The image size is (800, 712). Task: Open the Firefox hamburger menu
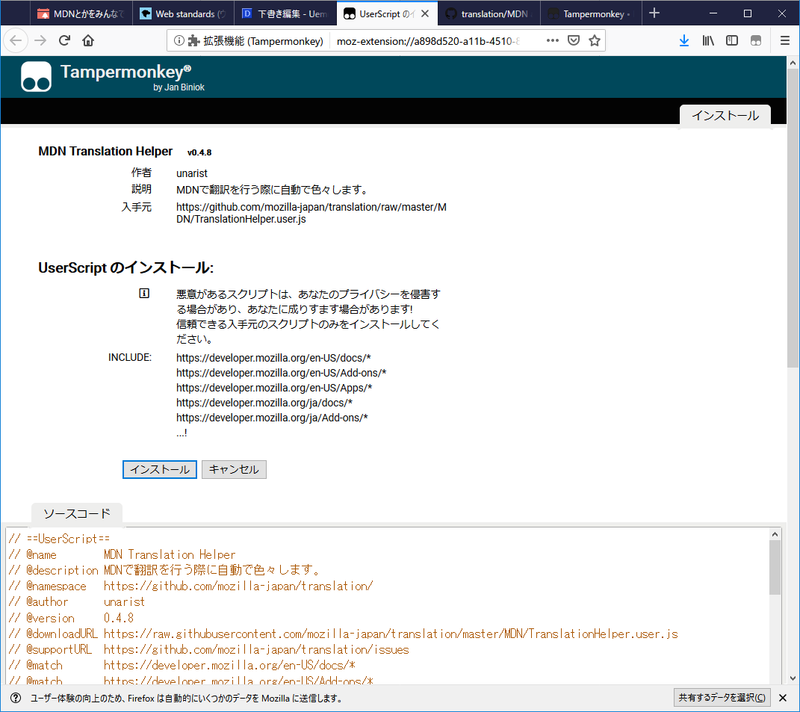click(785, 41)
